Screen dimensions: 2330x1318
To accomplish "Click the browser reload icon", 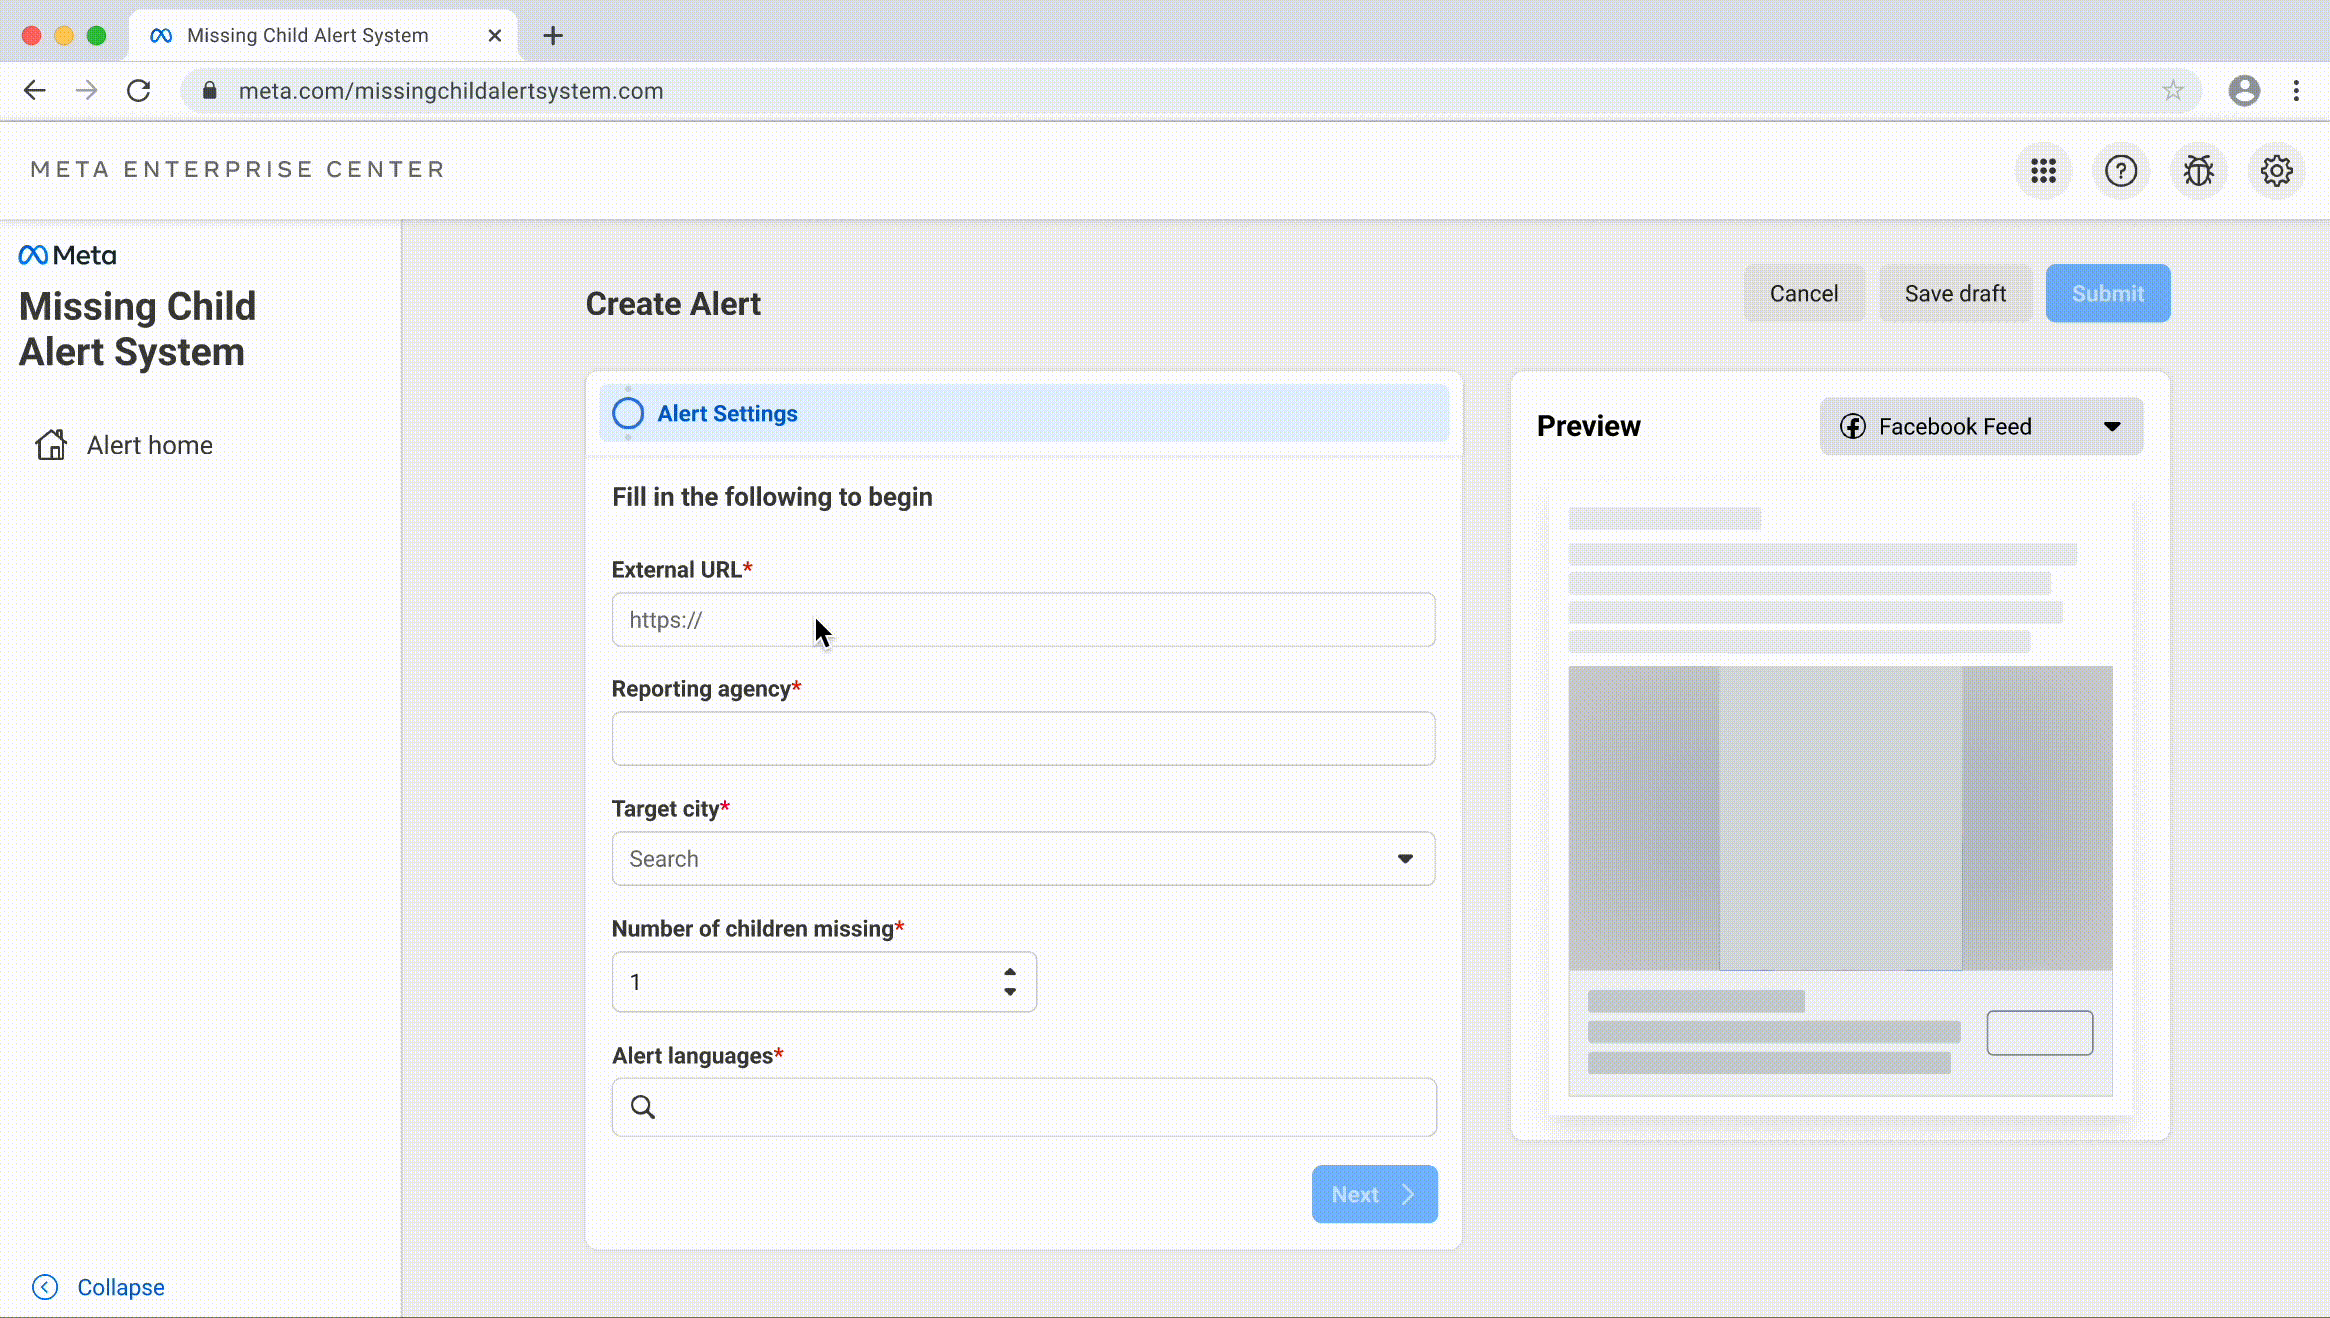I will [139, 91].
